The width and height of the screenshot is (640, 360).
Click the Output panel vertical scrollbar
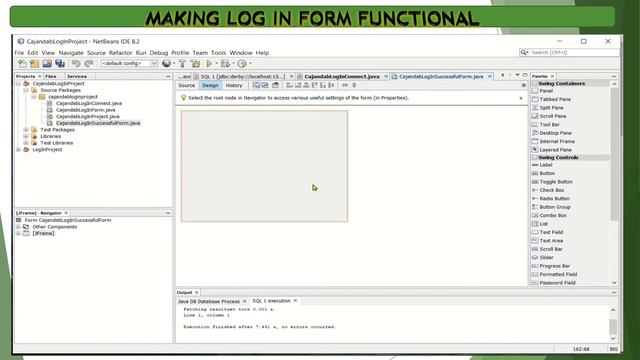point(613,327)
